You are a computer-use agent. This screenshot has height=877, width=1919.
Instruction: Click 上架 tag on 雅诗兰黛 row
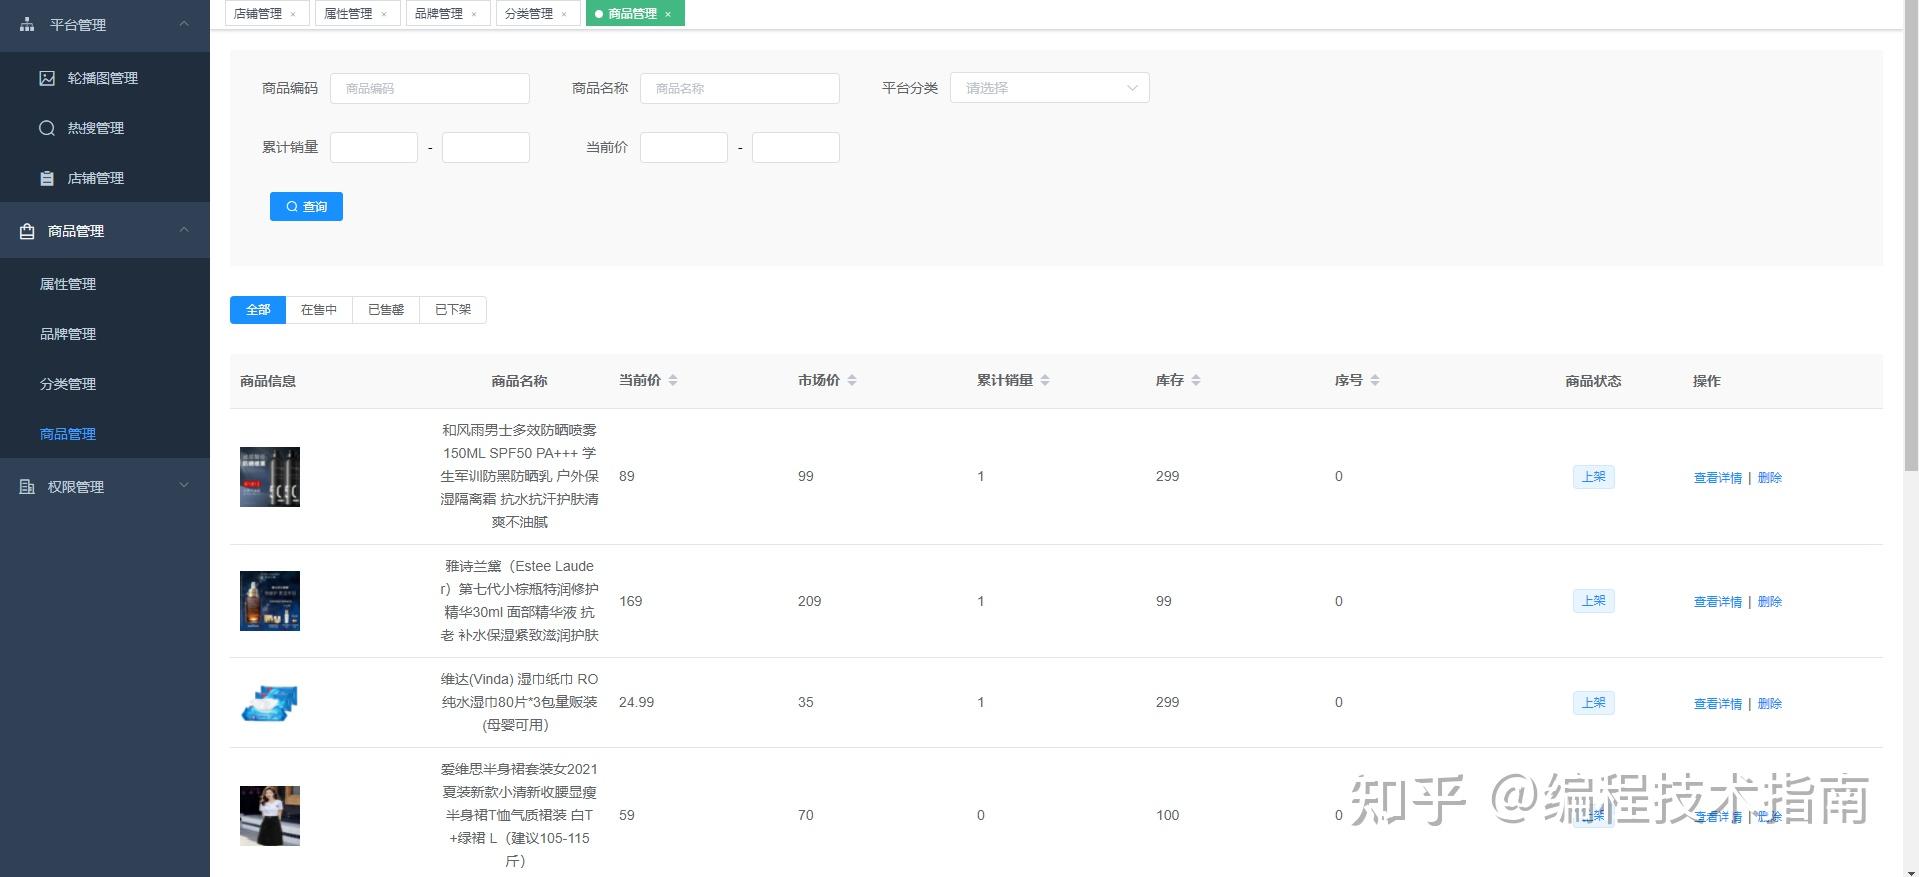coord(1593,601)
